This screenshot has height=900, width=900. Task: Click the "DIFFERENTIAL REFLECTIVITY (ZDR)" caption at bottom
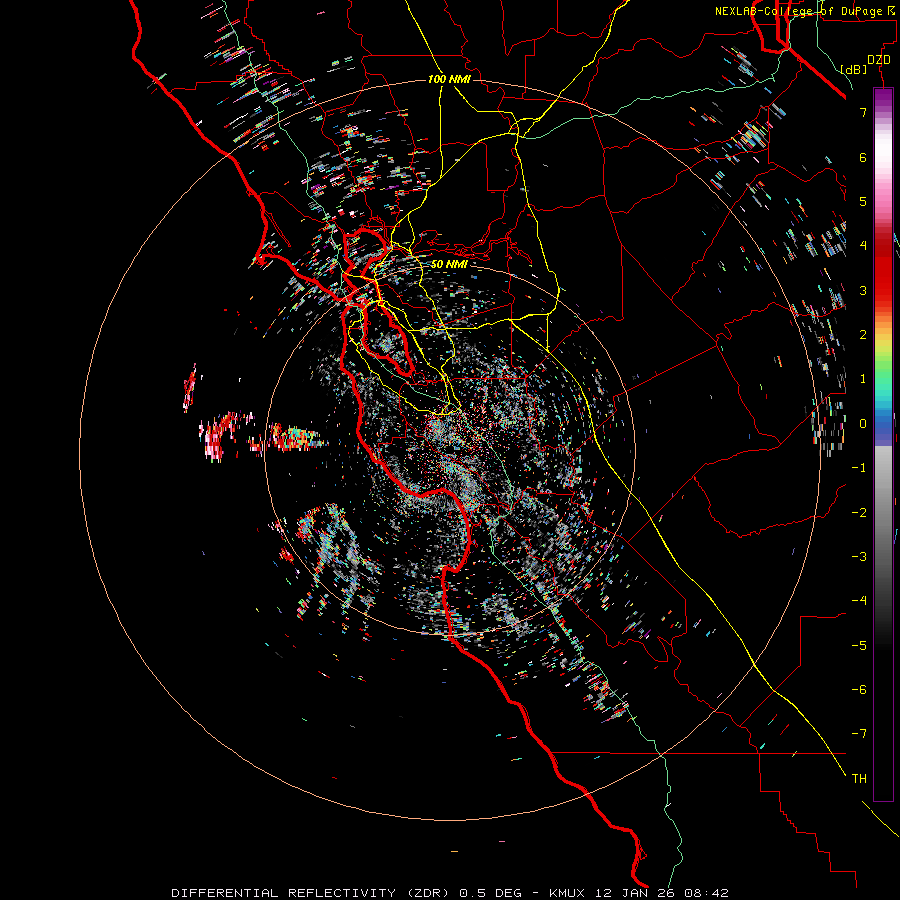coord(311,893)
